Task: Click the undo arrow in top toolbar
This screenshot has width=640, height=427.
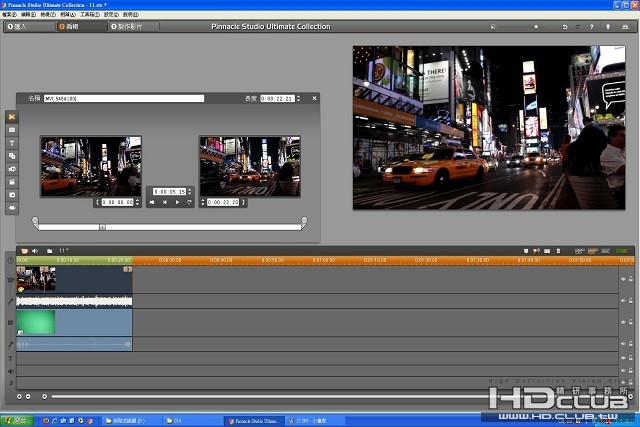Action: [x=565, y=27]
